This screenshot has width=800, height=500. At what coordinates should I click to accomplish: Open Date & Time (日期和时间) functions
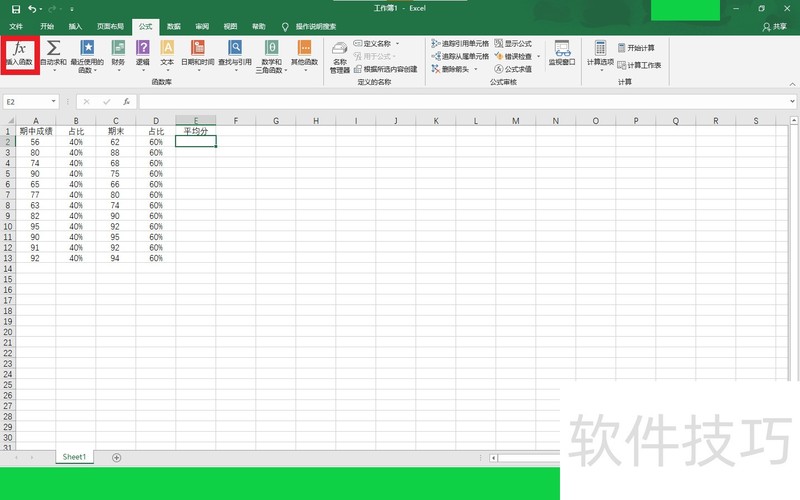point(197,55)
